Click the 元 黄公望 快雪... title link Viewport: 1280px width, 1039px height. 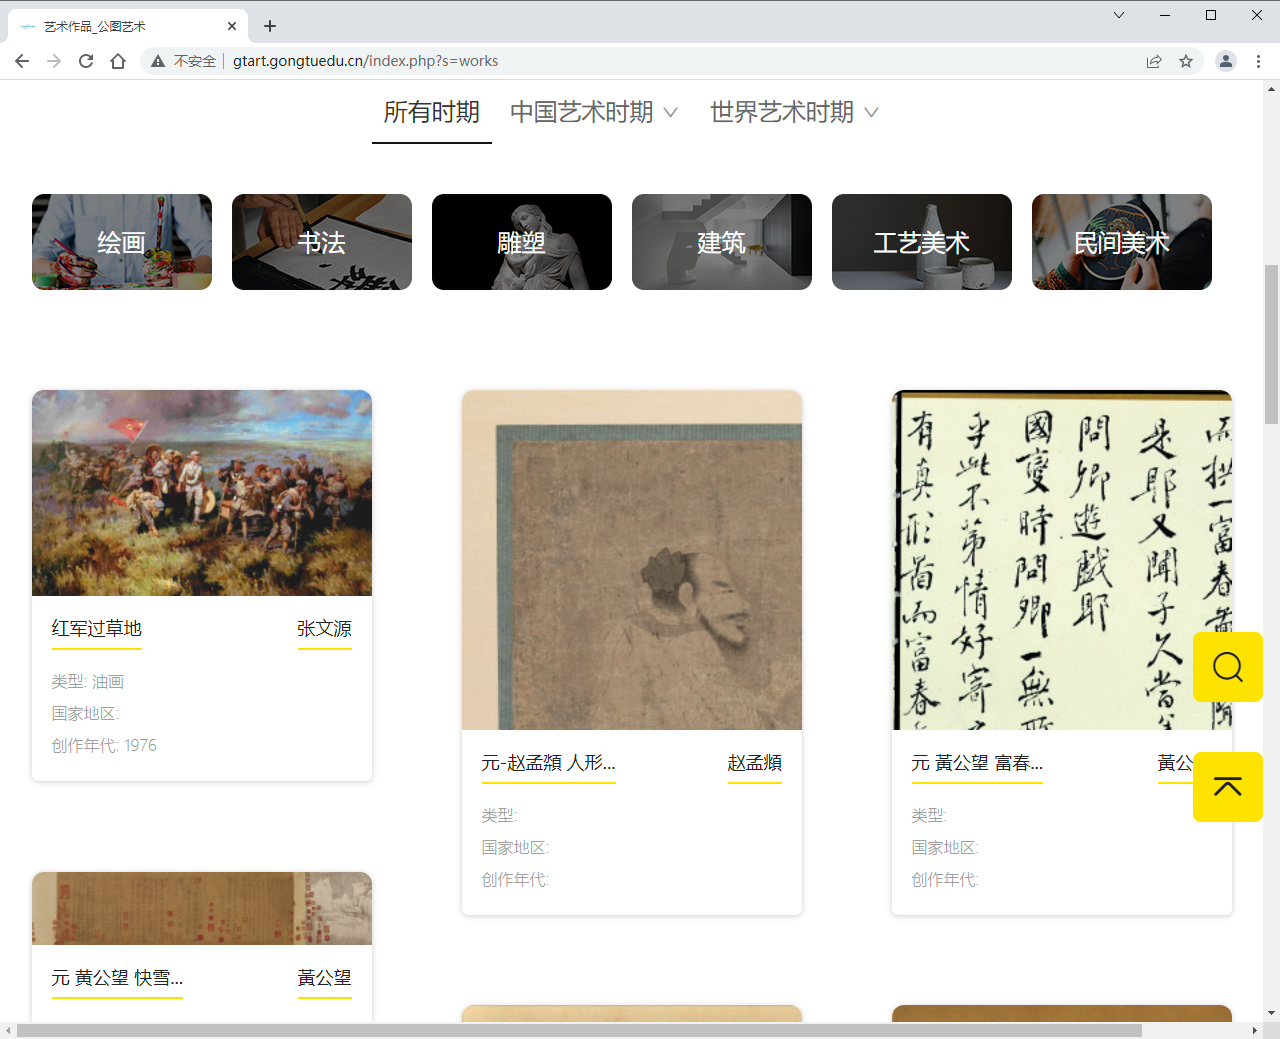pyautogui.click(x=117, y=978)
